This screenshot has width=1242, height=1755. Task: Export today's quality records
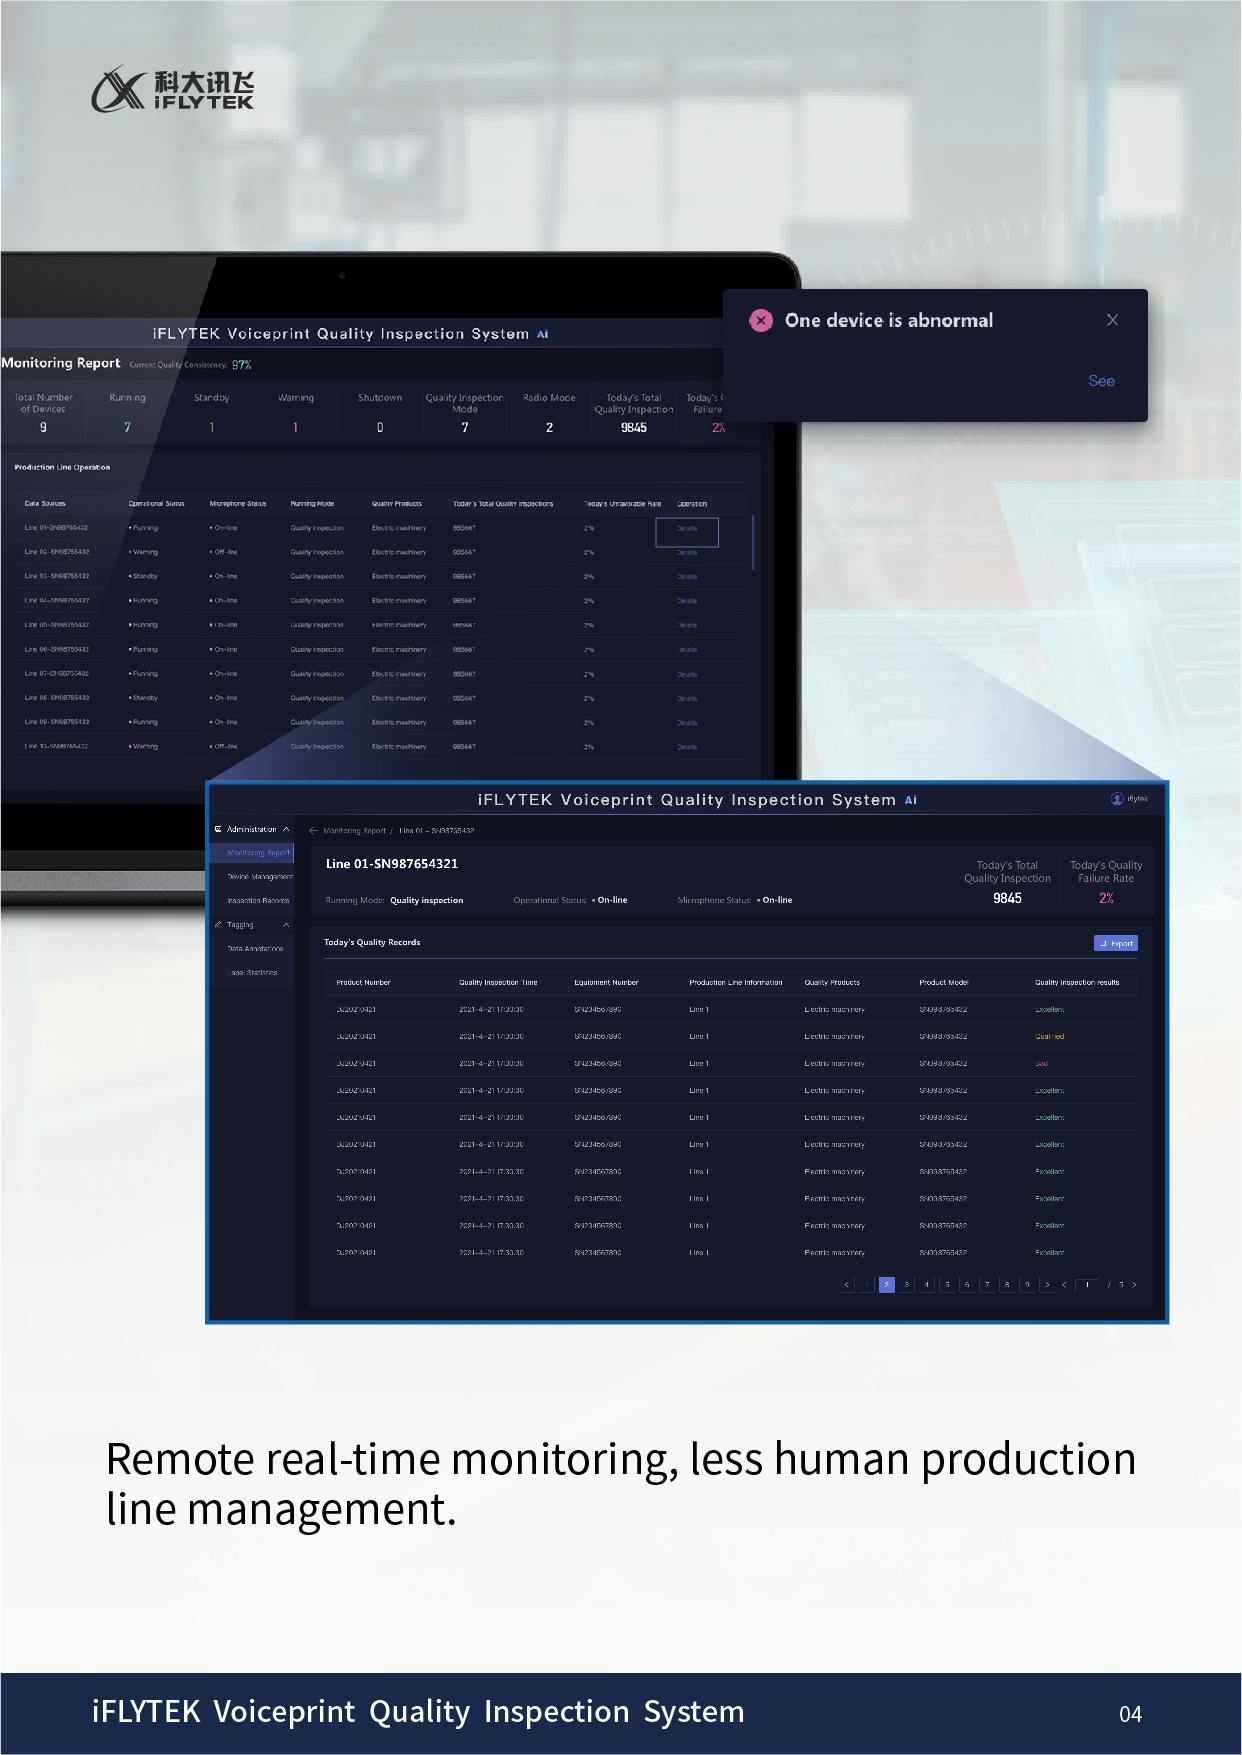point(1116,943)
